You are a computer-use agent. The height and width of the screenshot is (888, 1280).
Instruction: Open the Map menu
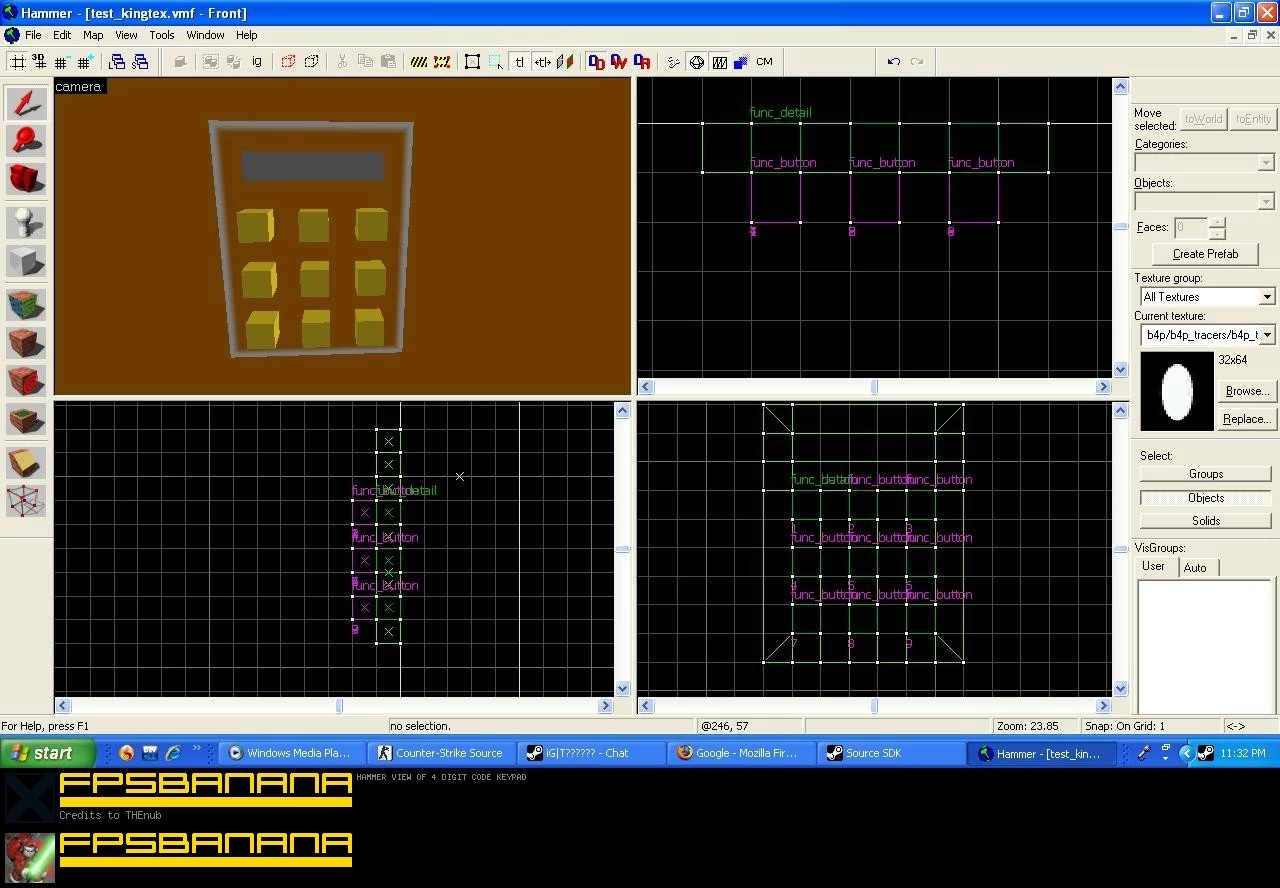point(93,35)
